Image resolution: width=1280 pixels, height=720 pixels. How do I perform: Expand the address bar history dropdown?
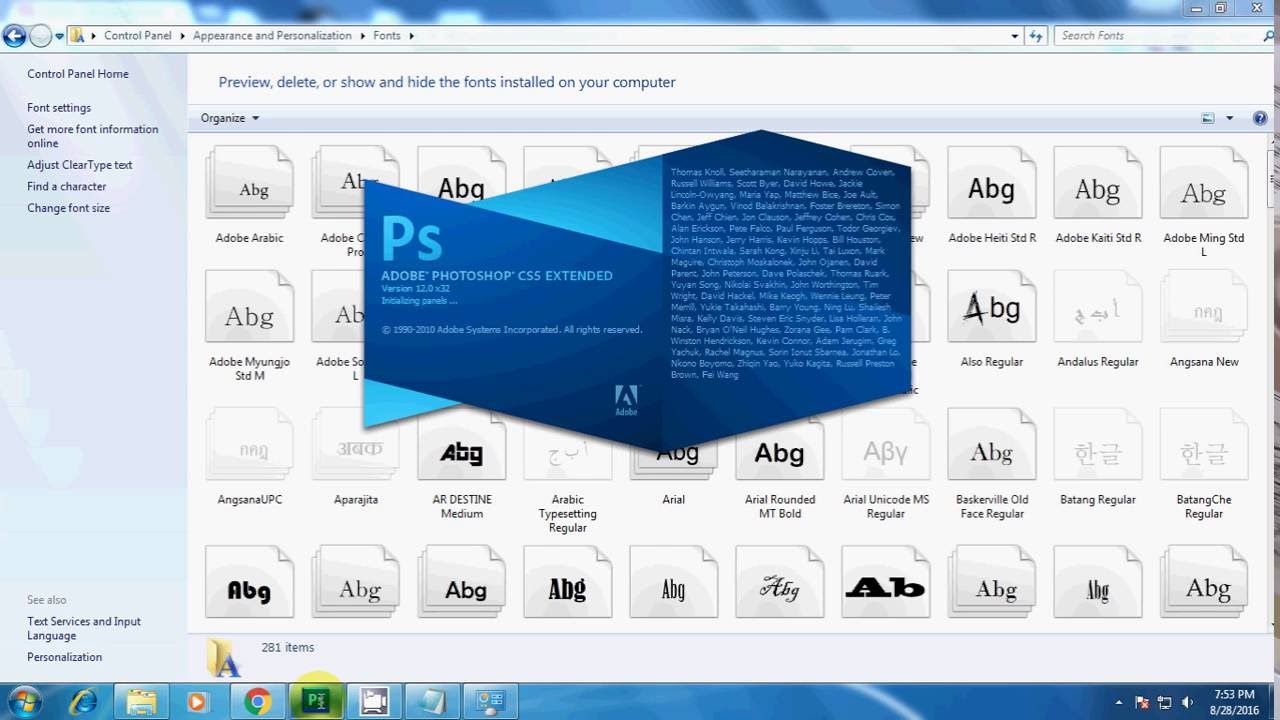click(x=1015, y=35)
